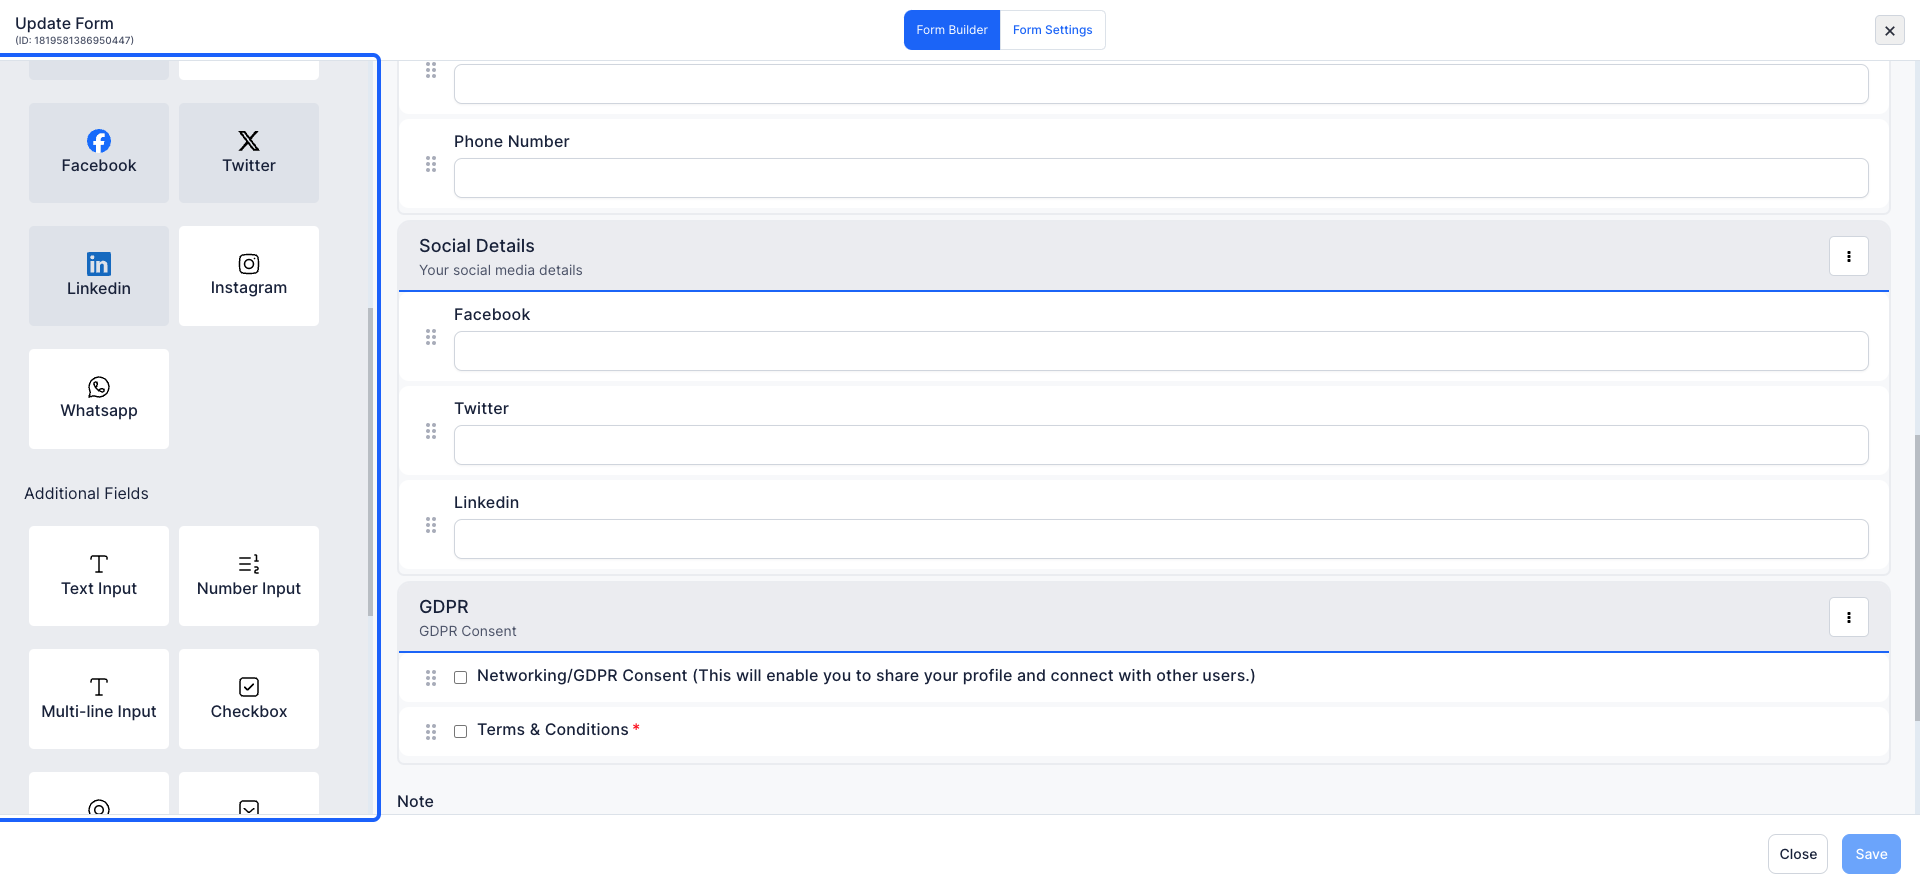This screenshot has width=1920, height=892.
Task: Click the Save button
Action: tap(1872, 854)
